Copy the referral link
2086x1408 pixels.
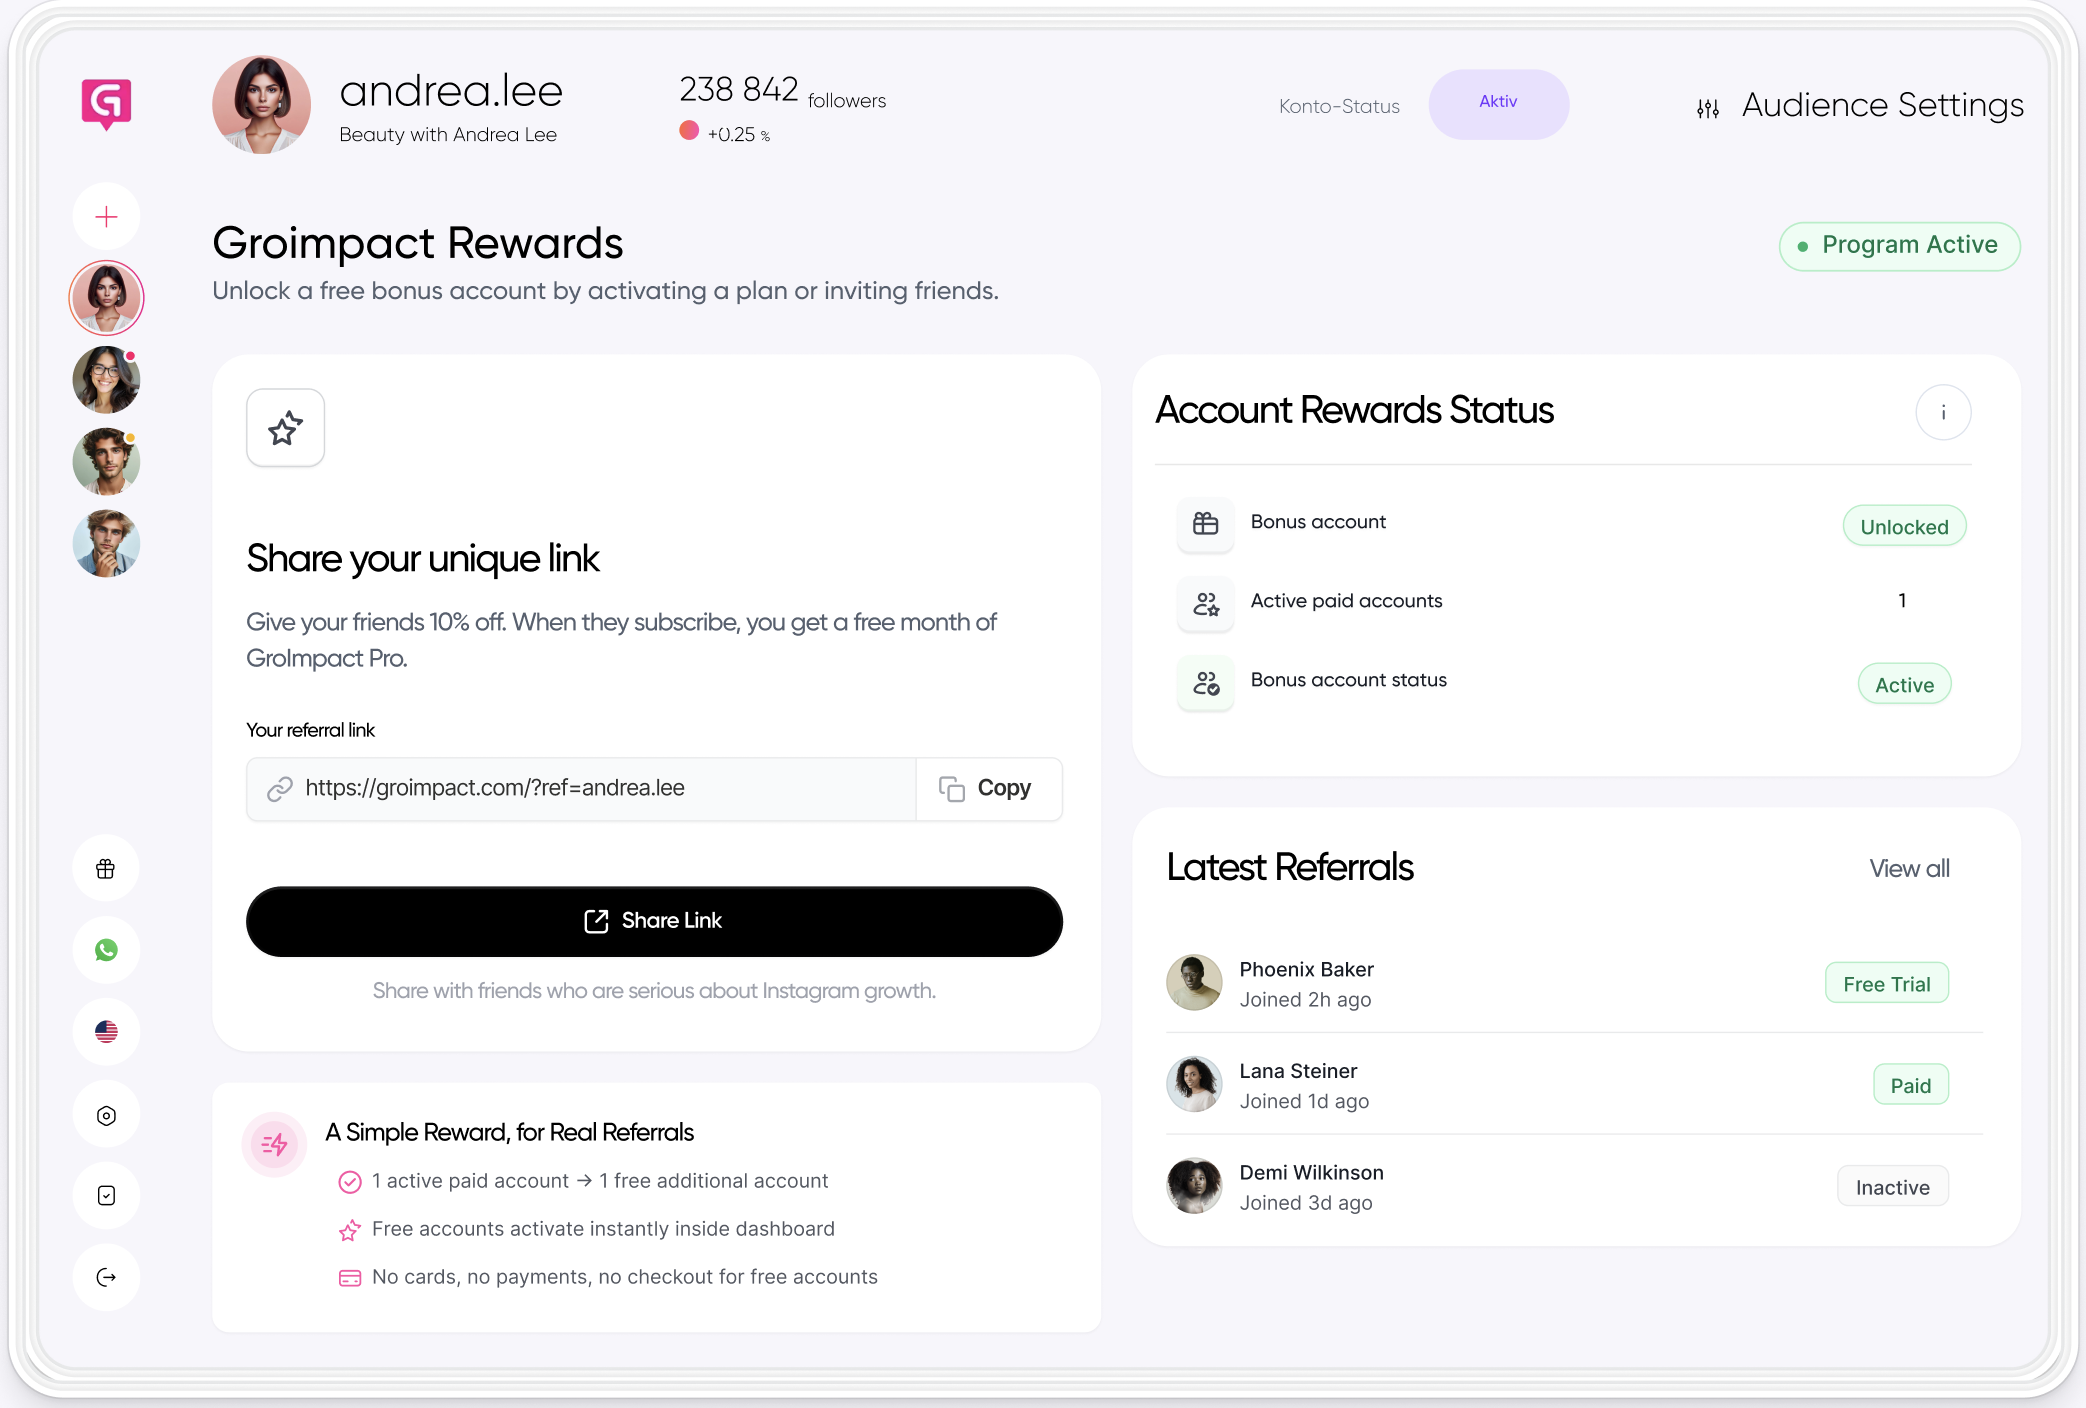989,788
